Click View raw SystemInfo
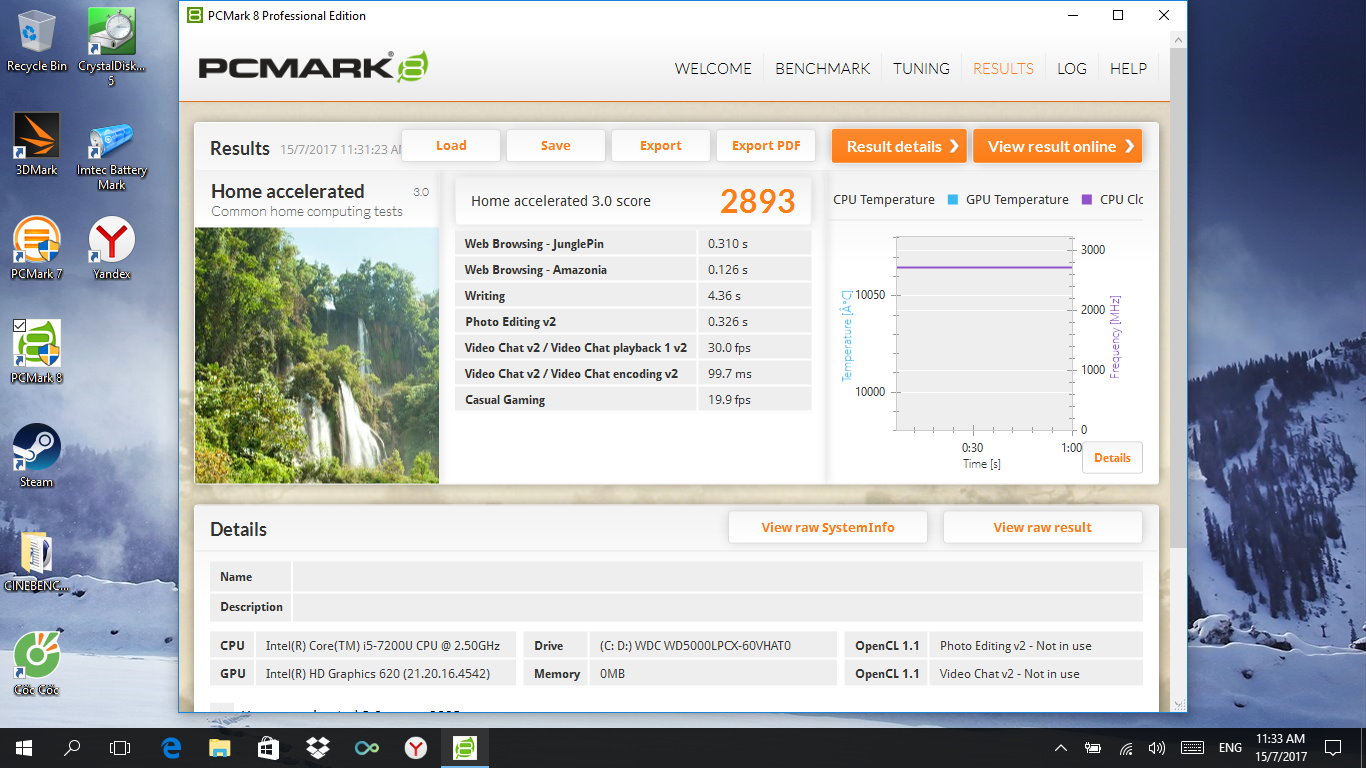 pyautogui.click(x=828, y=528)
